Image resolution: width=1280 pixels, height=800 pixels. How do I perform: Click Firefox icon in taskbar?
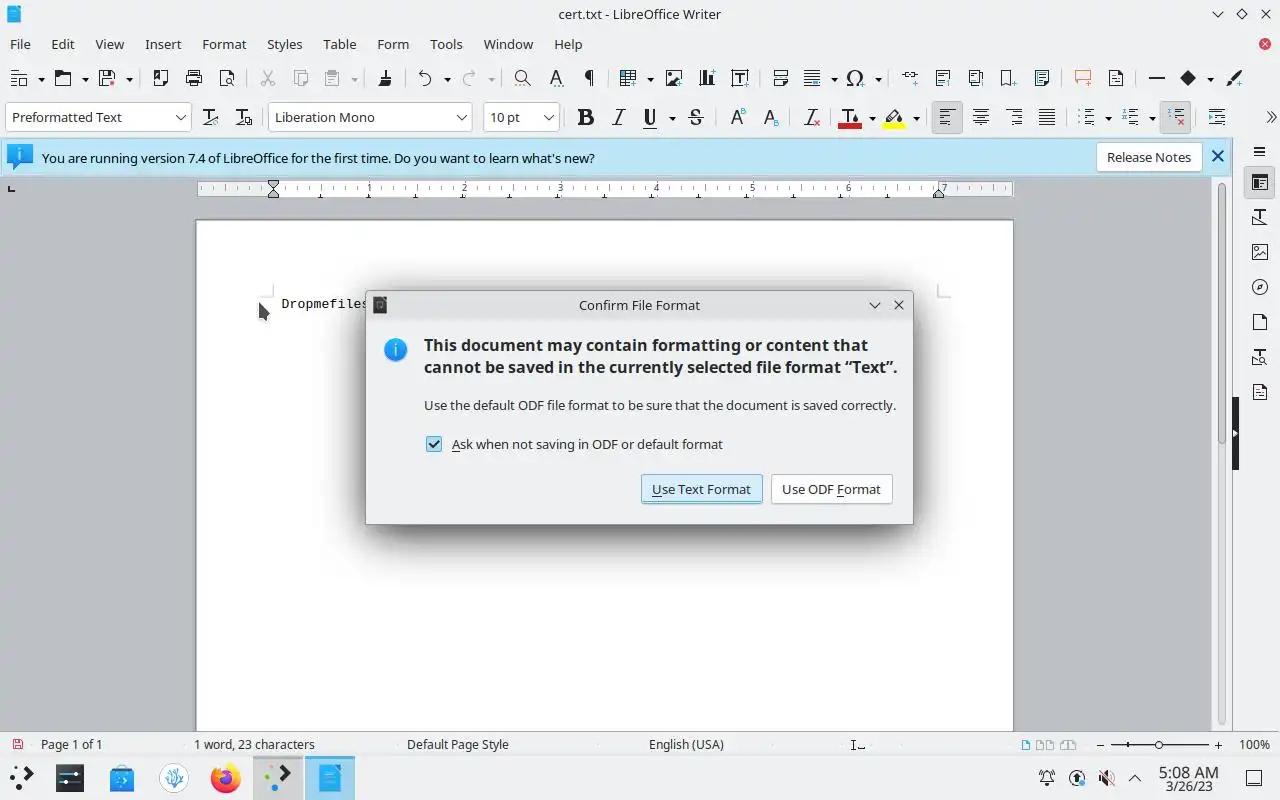coord(225,777)
